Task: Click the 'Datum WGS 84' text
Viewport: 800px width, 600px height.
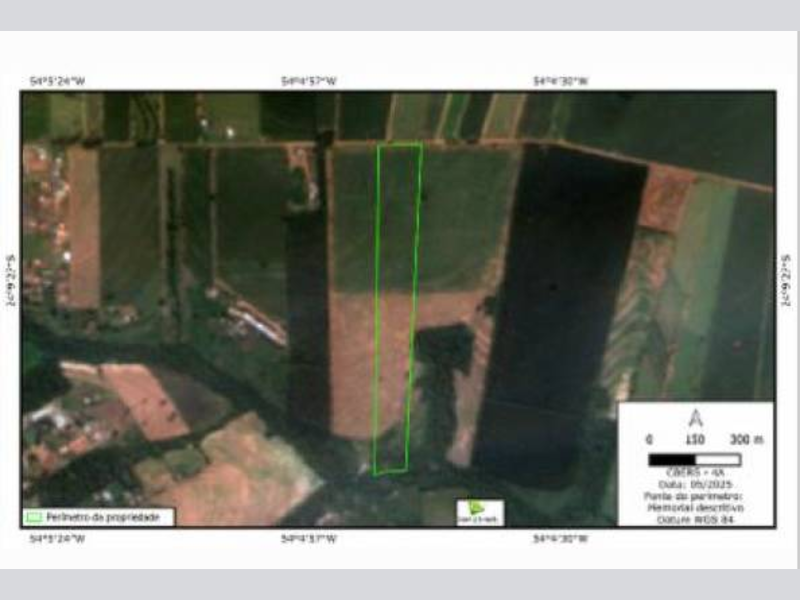Action: (695, 519)
